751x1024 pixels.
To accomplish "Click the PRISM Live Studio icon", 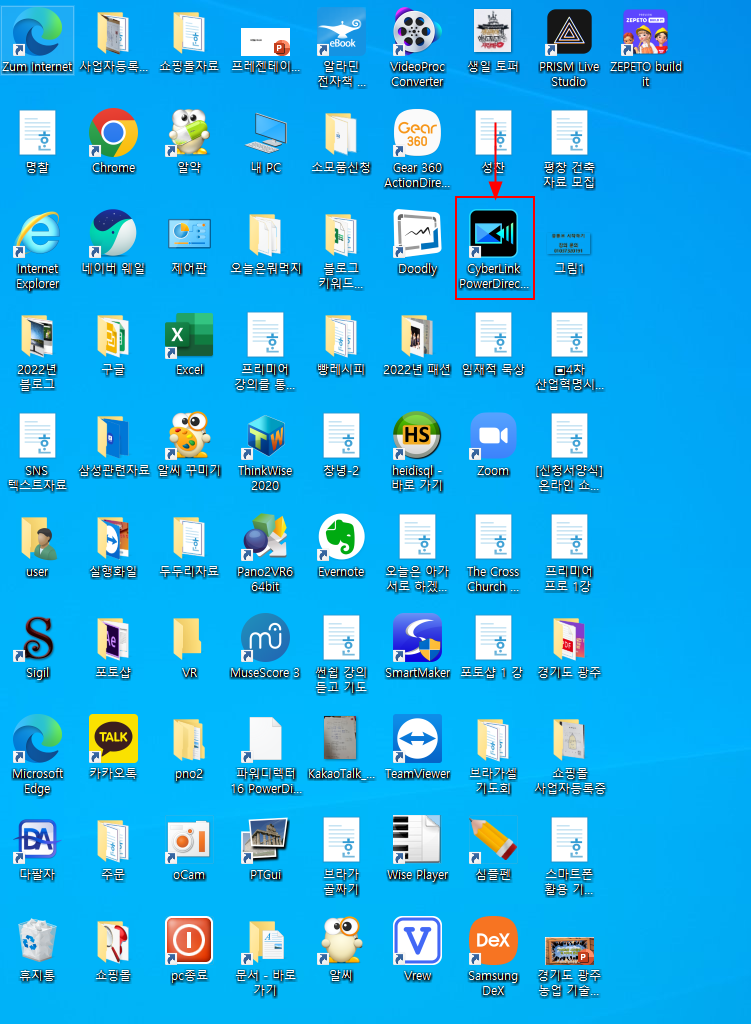I will tap(569, 33).
